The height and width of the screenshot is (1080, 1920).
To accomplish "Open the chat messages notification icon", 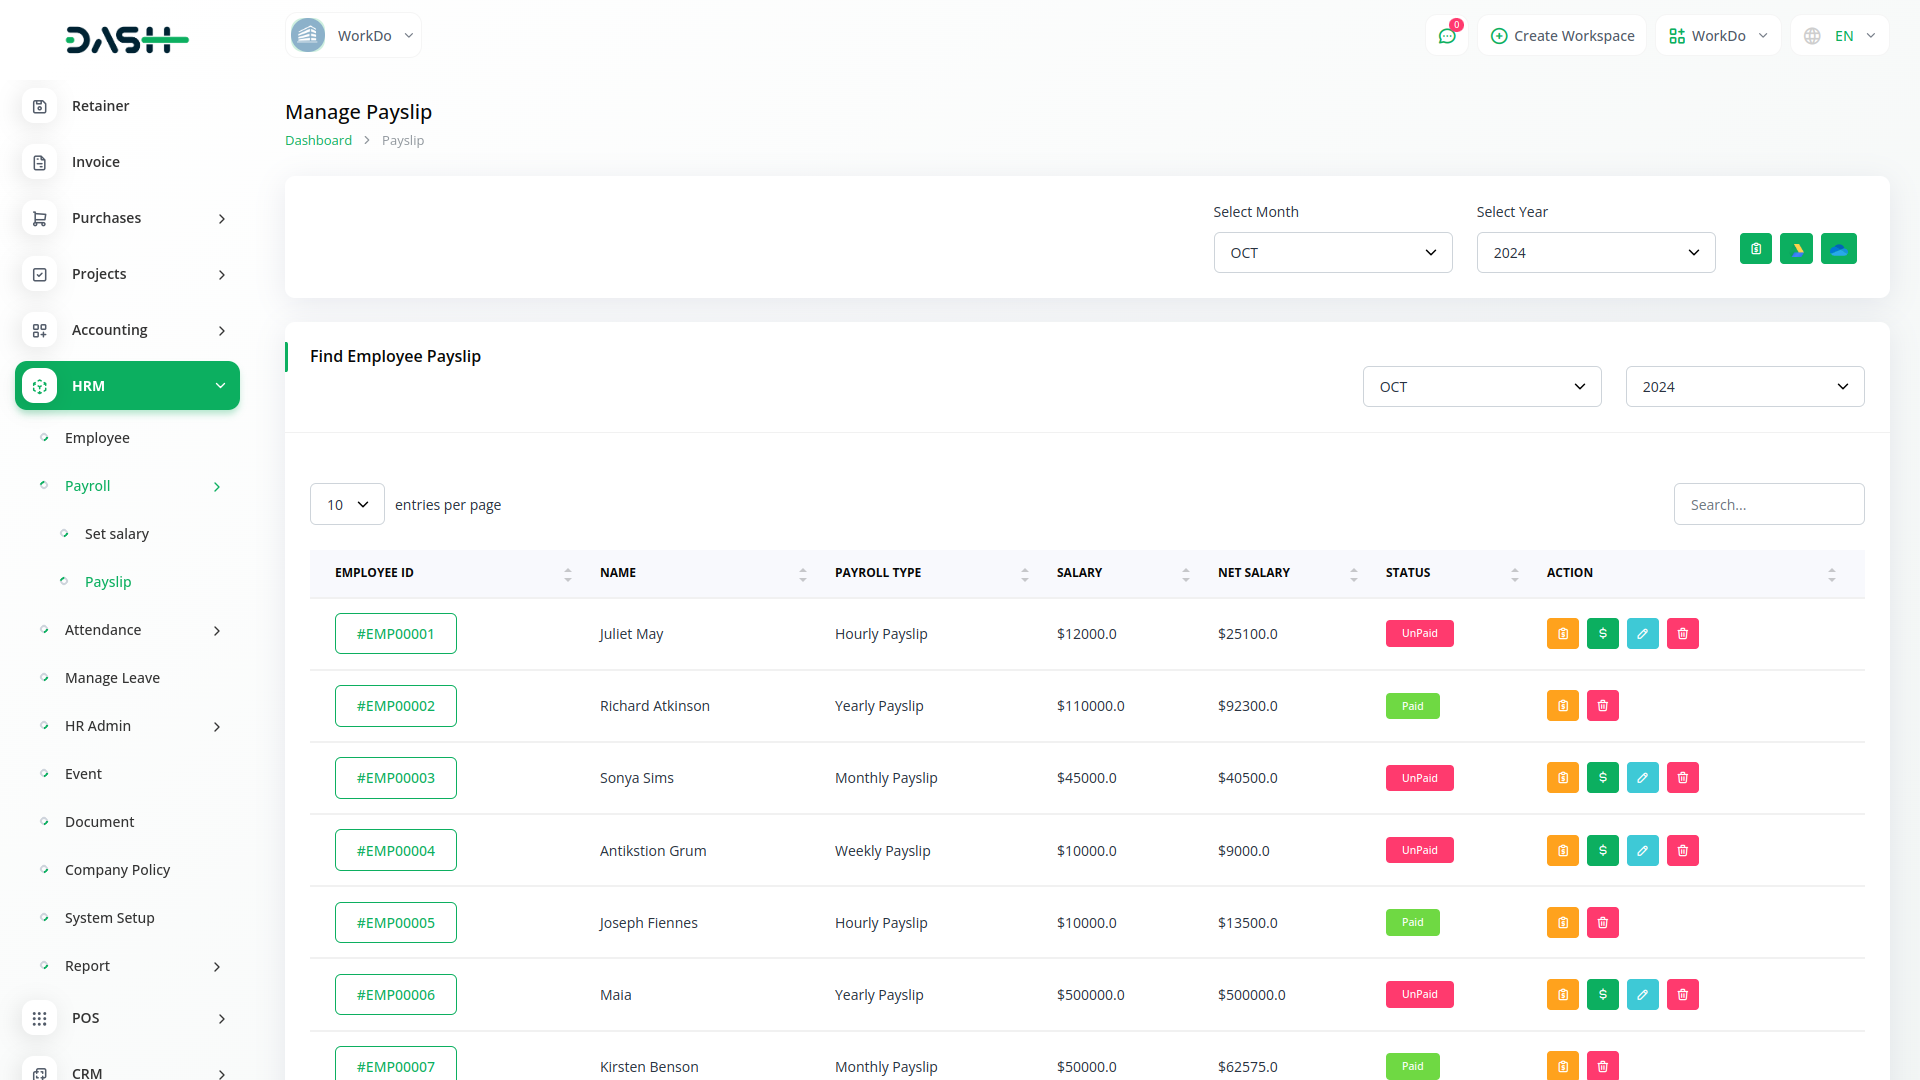I will 1446,36.
